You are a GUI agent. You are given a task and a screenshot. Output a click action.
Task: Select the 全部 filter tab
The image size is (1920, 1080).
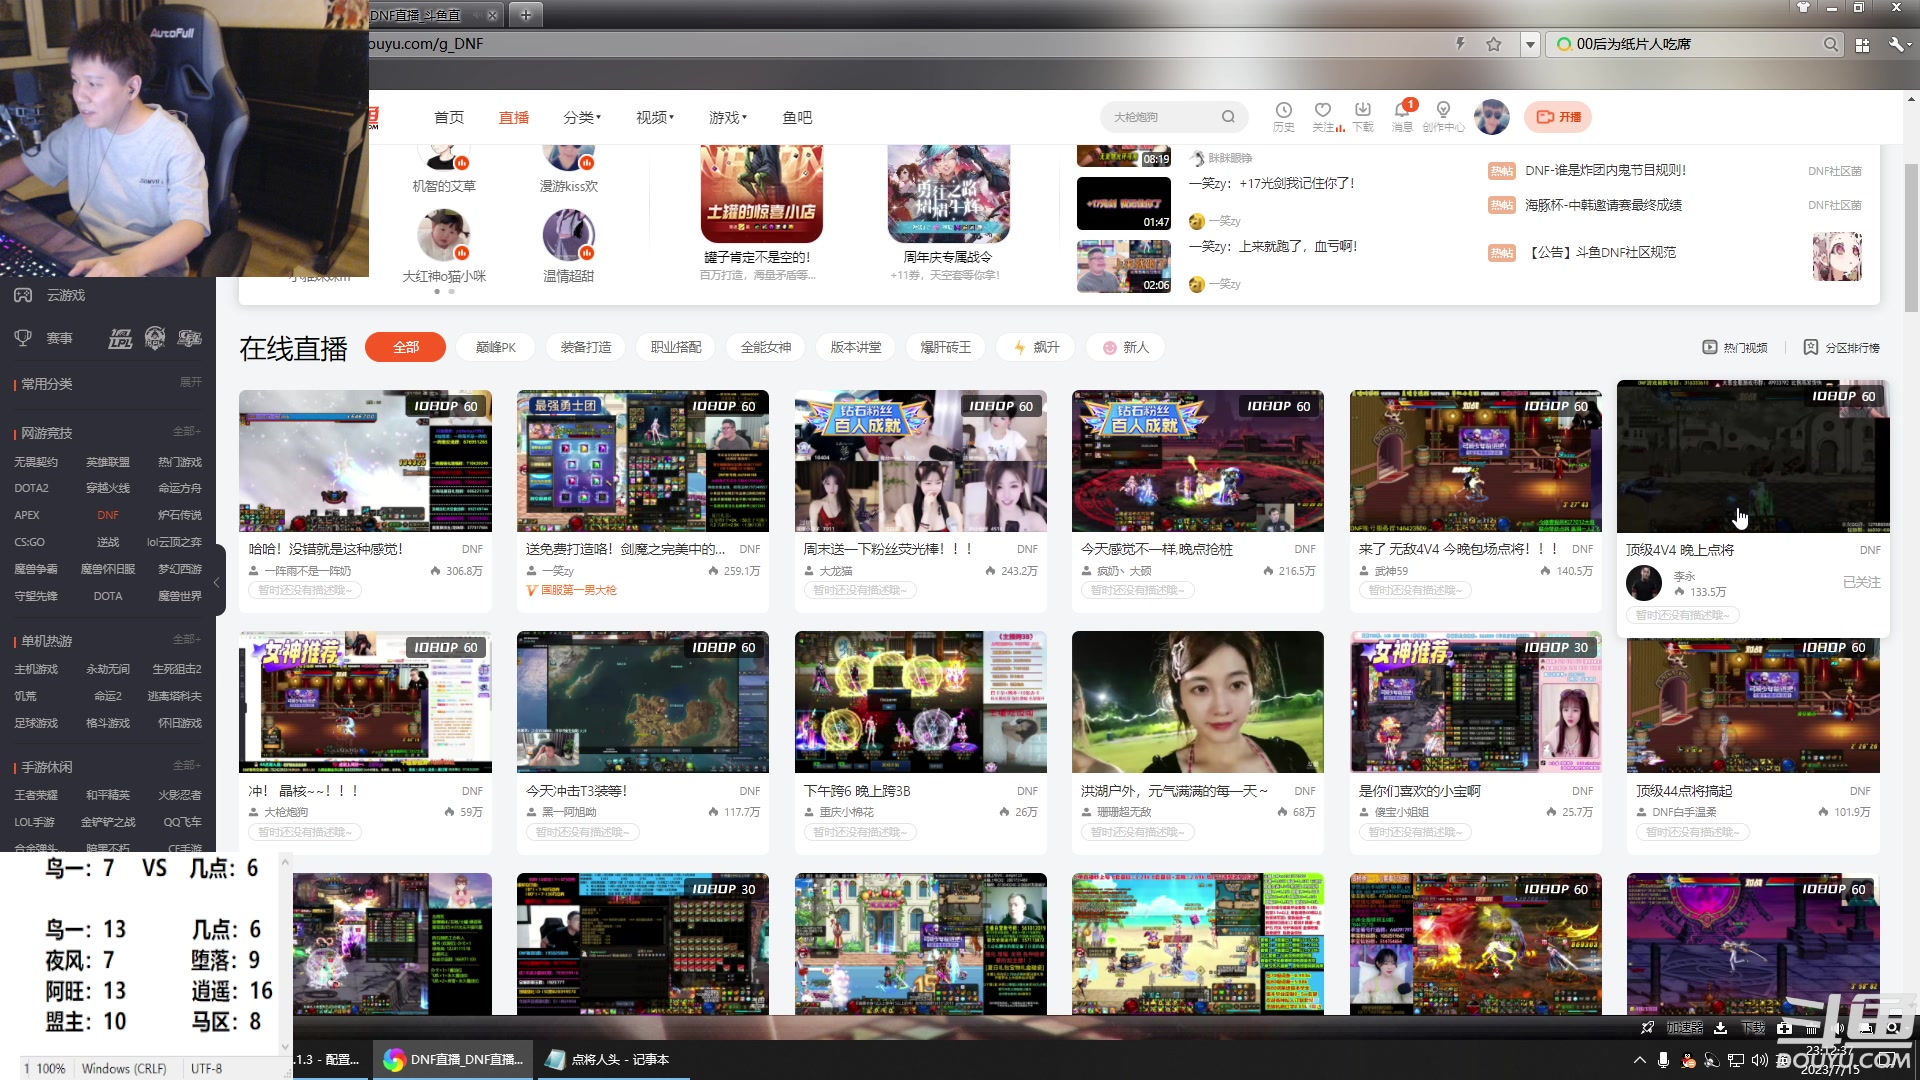[406, 347]
